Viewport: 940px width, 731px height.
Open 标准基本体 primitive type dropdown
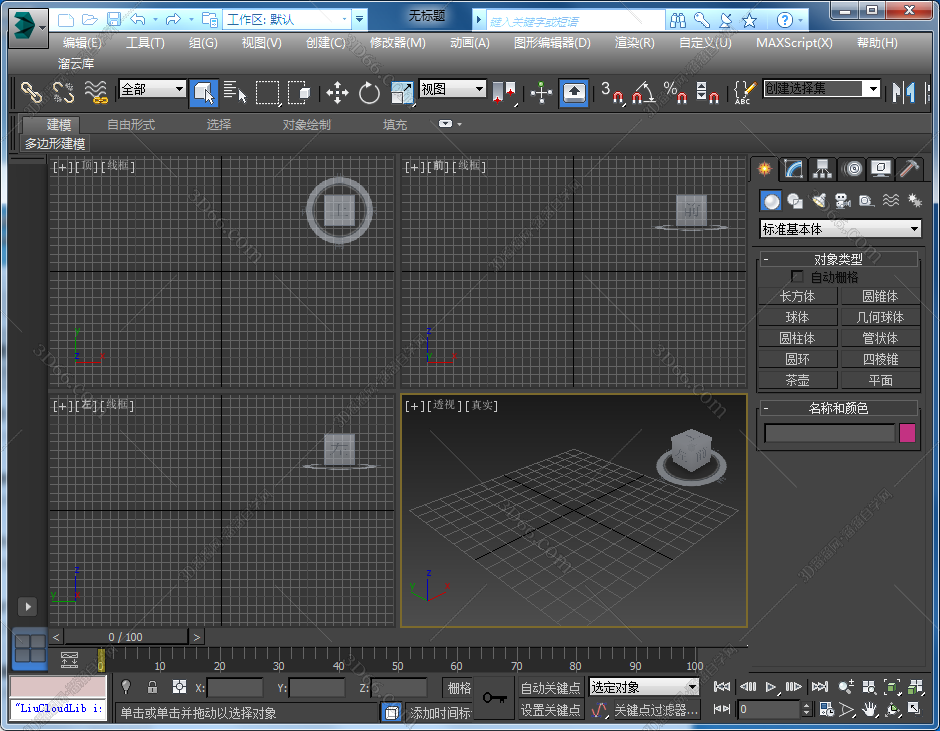(840, 229)
